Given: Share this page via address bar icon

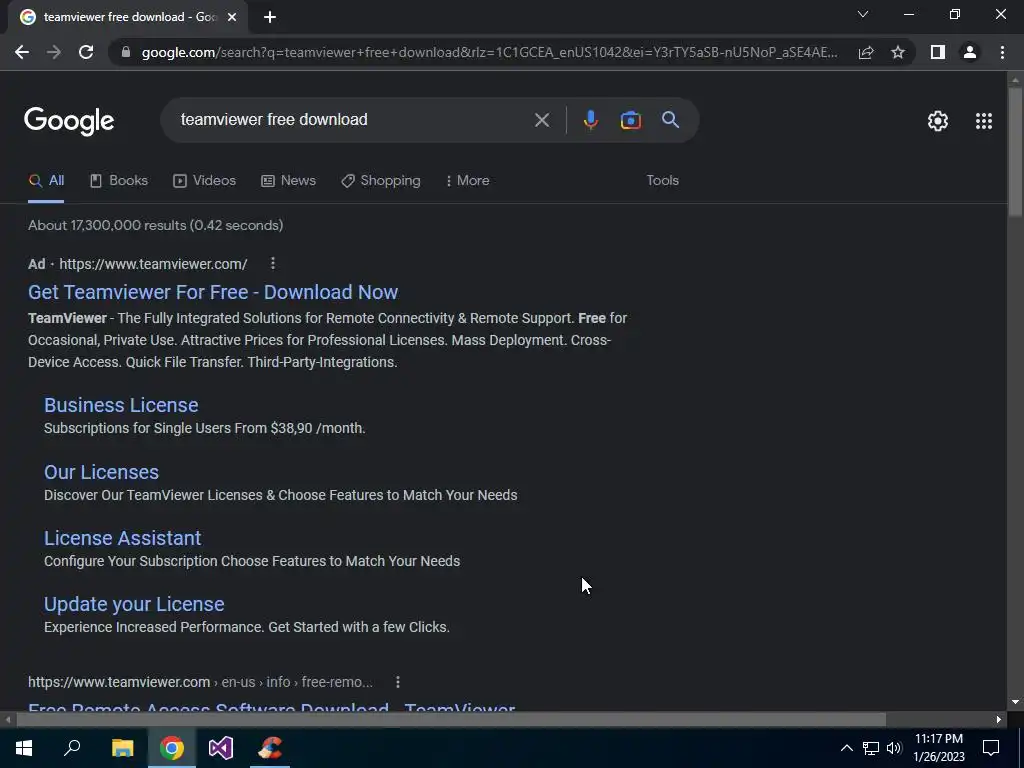Looking at the screenshot, I should (866, 52).
